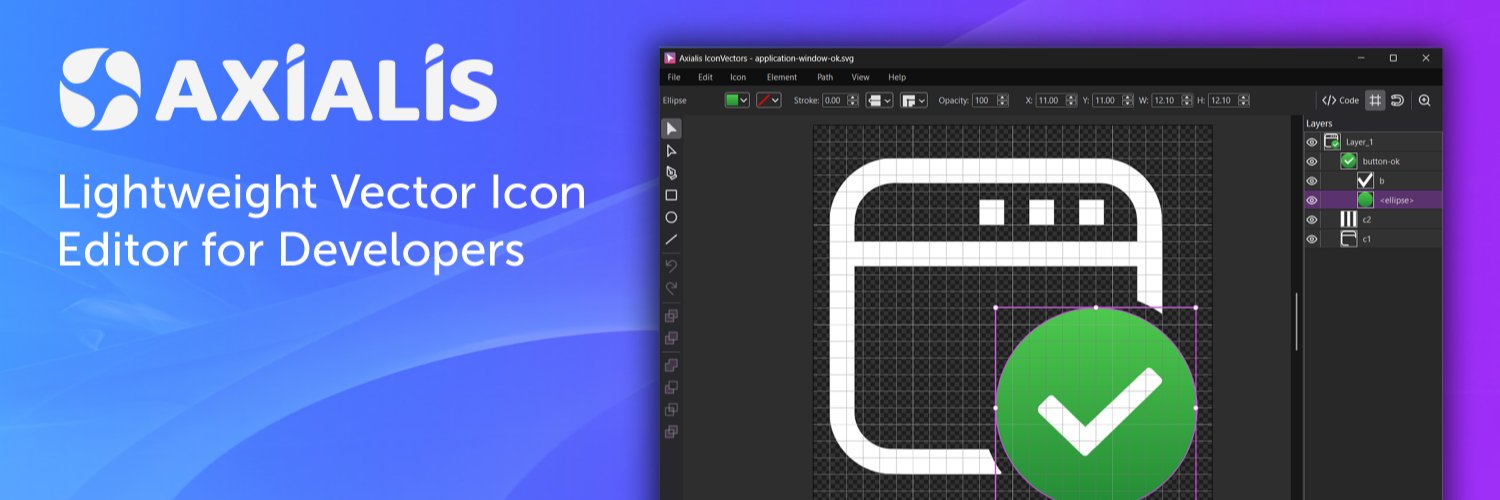Toggle visibility of the button-ok group
Screen dimensions: 1500x500
click(1312, 161)
